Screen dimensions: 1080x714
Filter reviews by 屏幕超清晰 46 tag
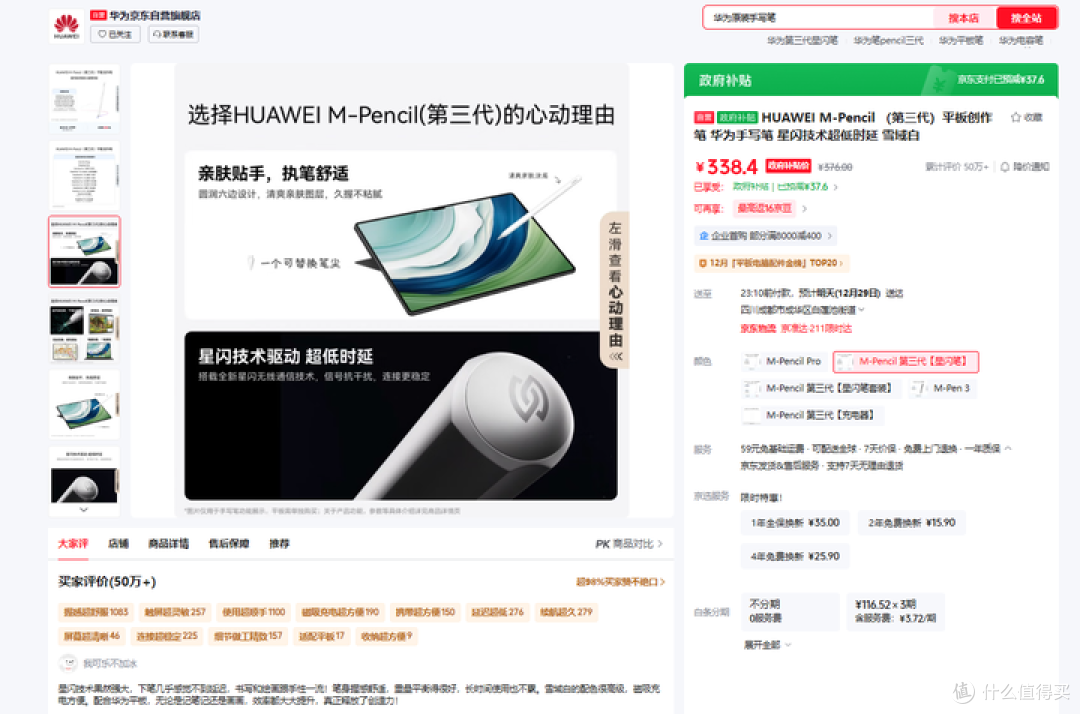92,636
